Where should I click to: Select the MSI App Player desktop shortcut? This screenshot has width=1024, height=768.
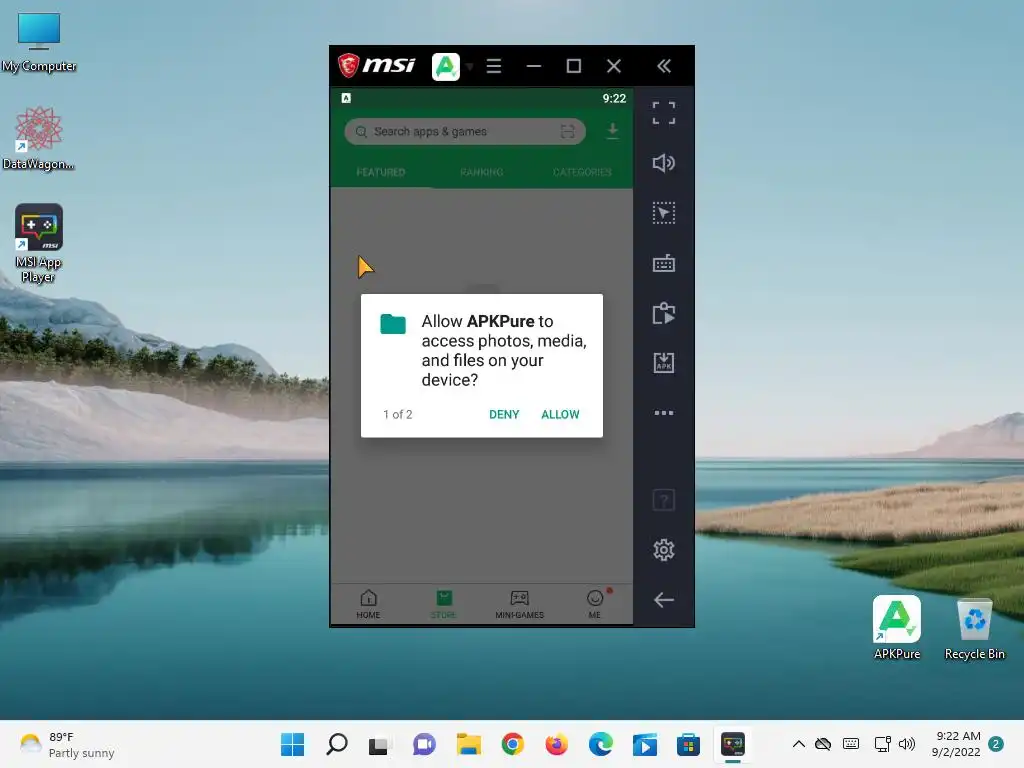pyautogui.click(x=39, y=243)
